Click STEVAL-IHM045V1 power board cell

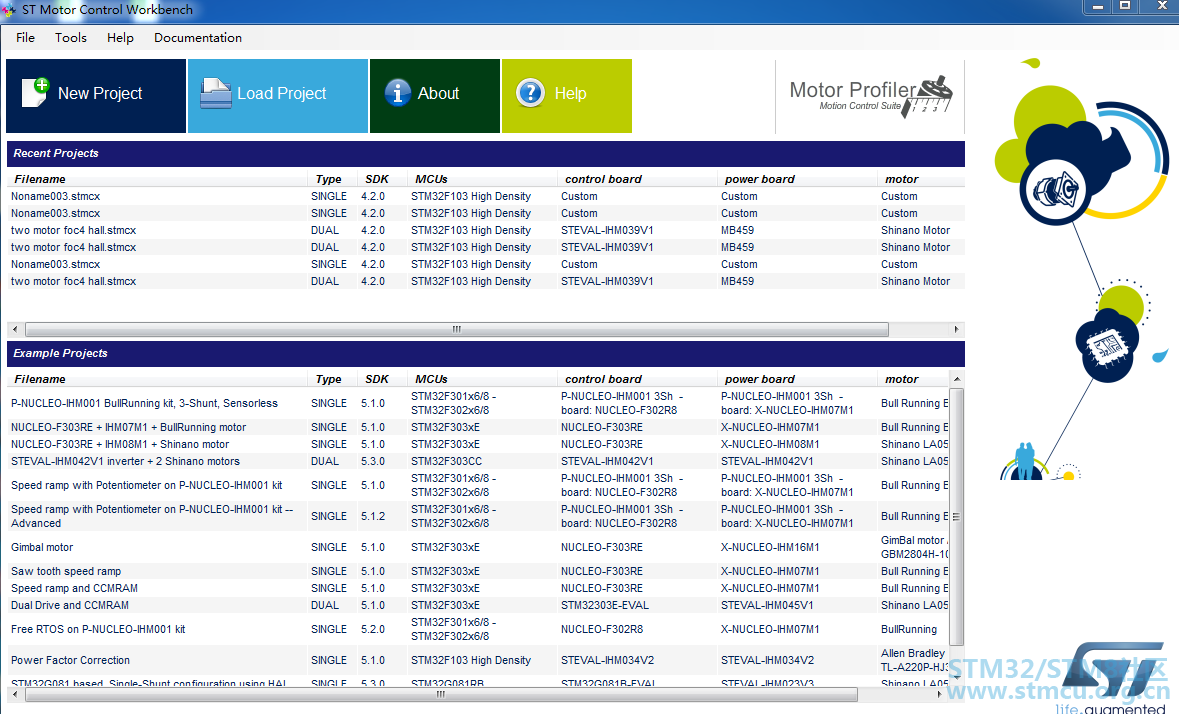767,605
